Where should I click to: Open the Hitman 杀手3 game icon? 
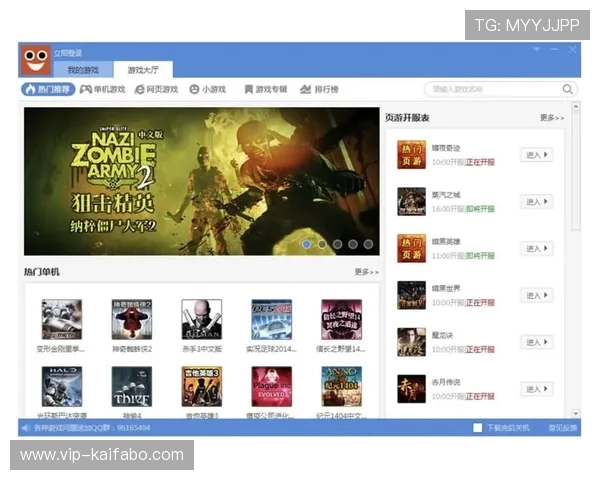click(x=201, y=320)
